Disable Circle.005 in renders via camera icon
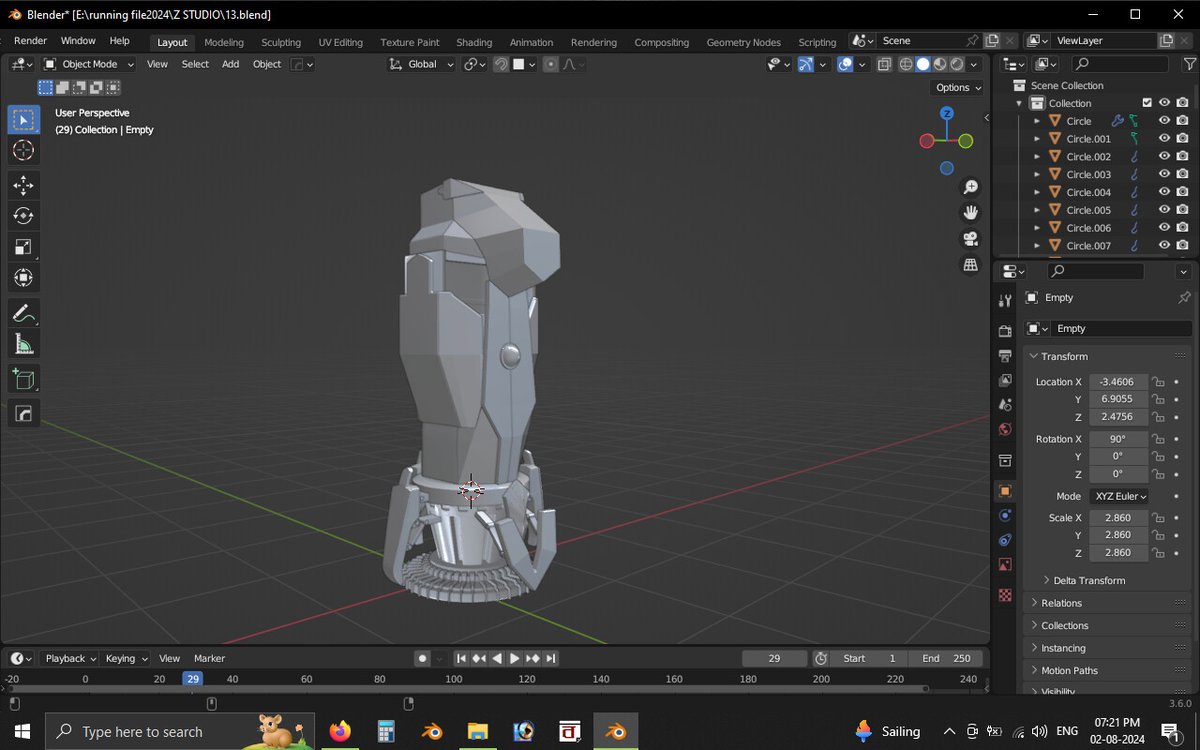 click(1182, 210)
